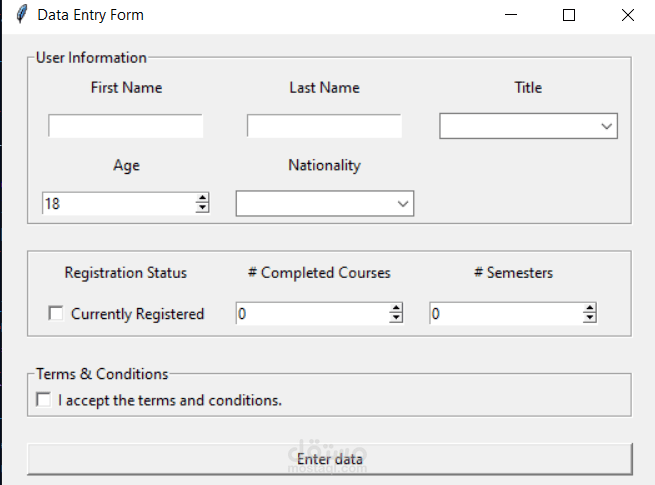Focus the First Name text field

click(x=125, y=126)
